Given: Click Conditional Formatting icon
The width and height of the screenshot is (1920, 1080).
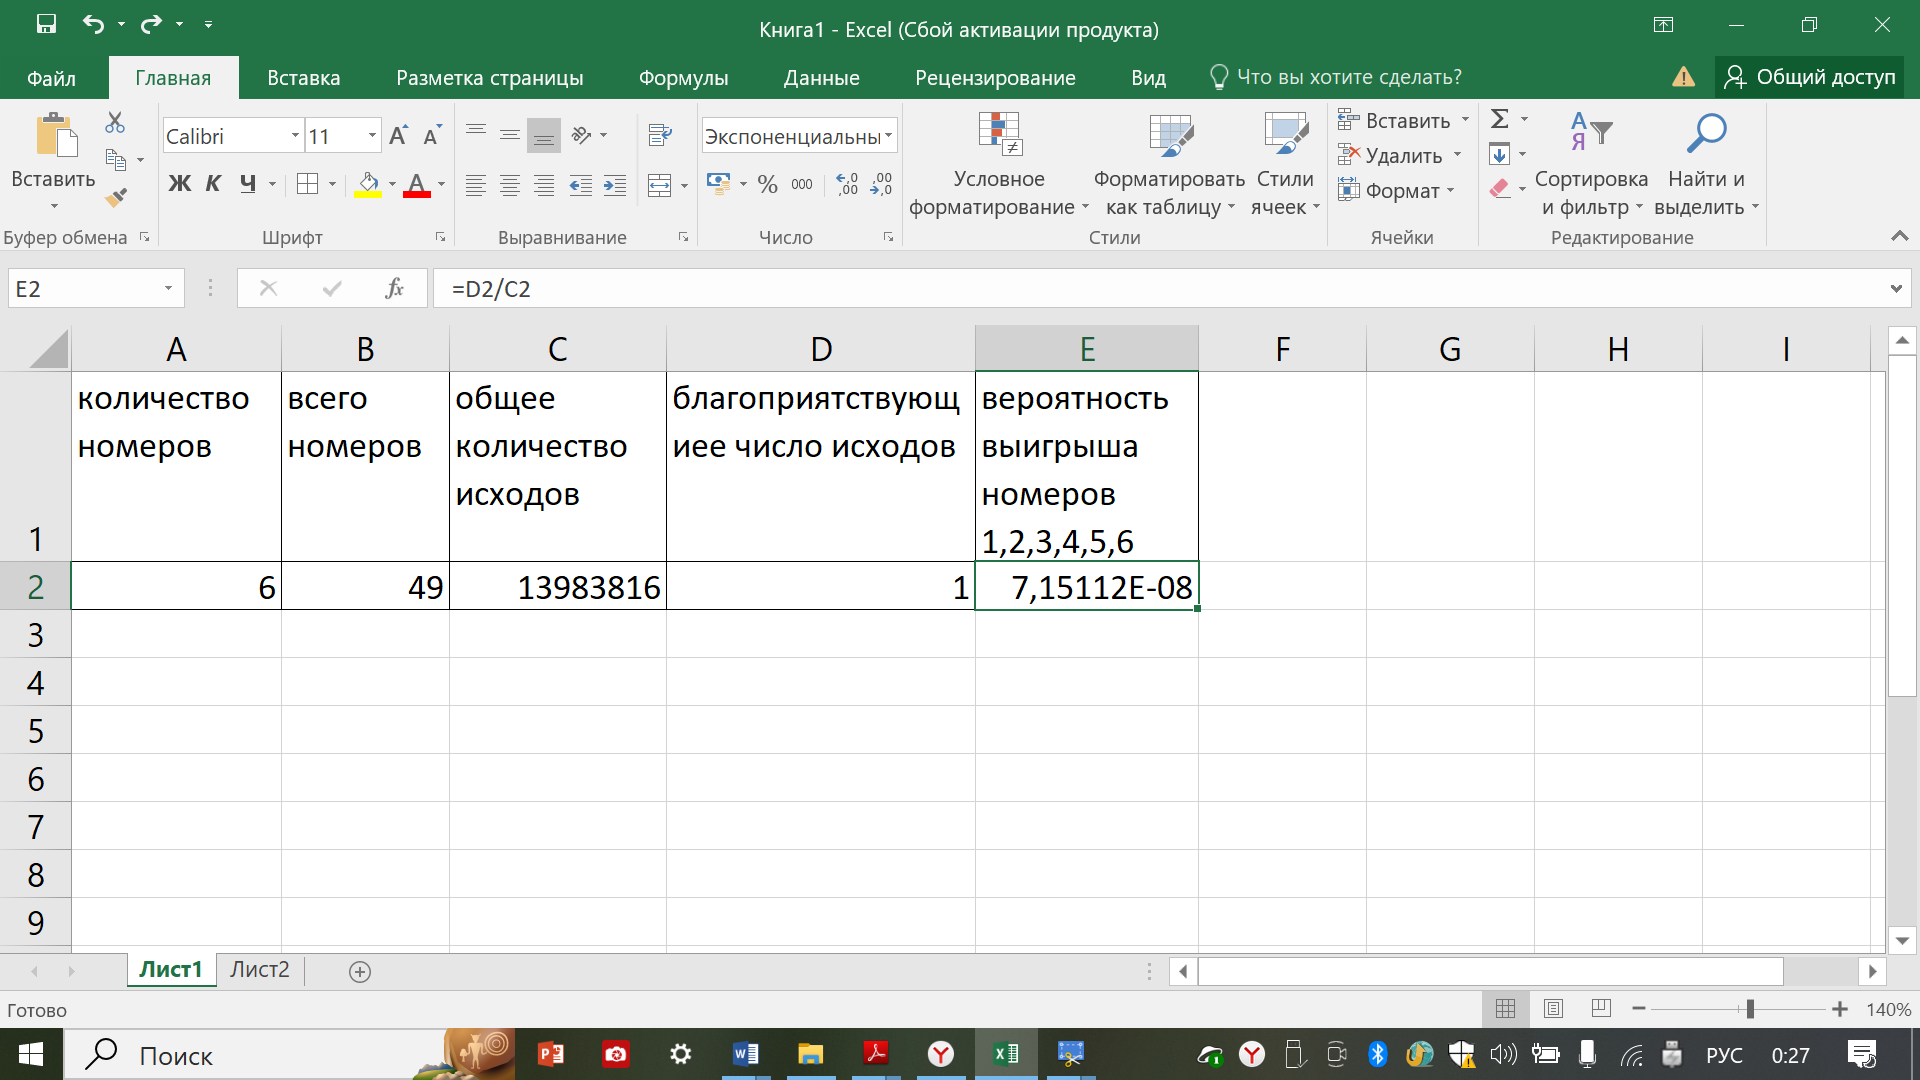Looking at the screenshot, I should (999, 135).
